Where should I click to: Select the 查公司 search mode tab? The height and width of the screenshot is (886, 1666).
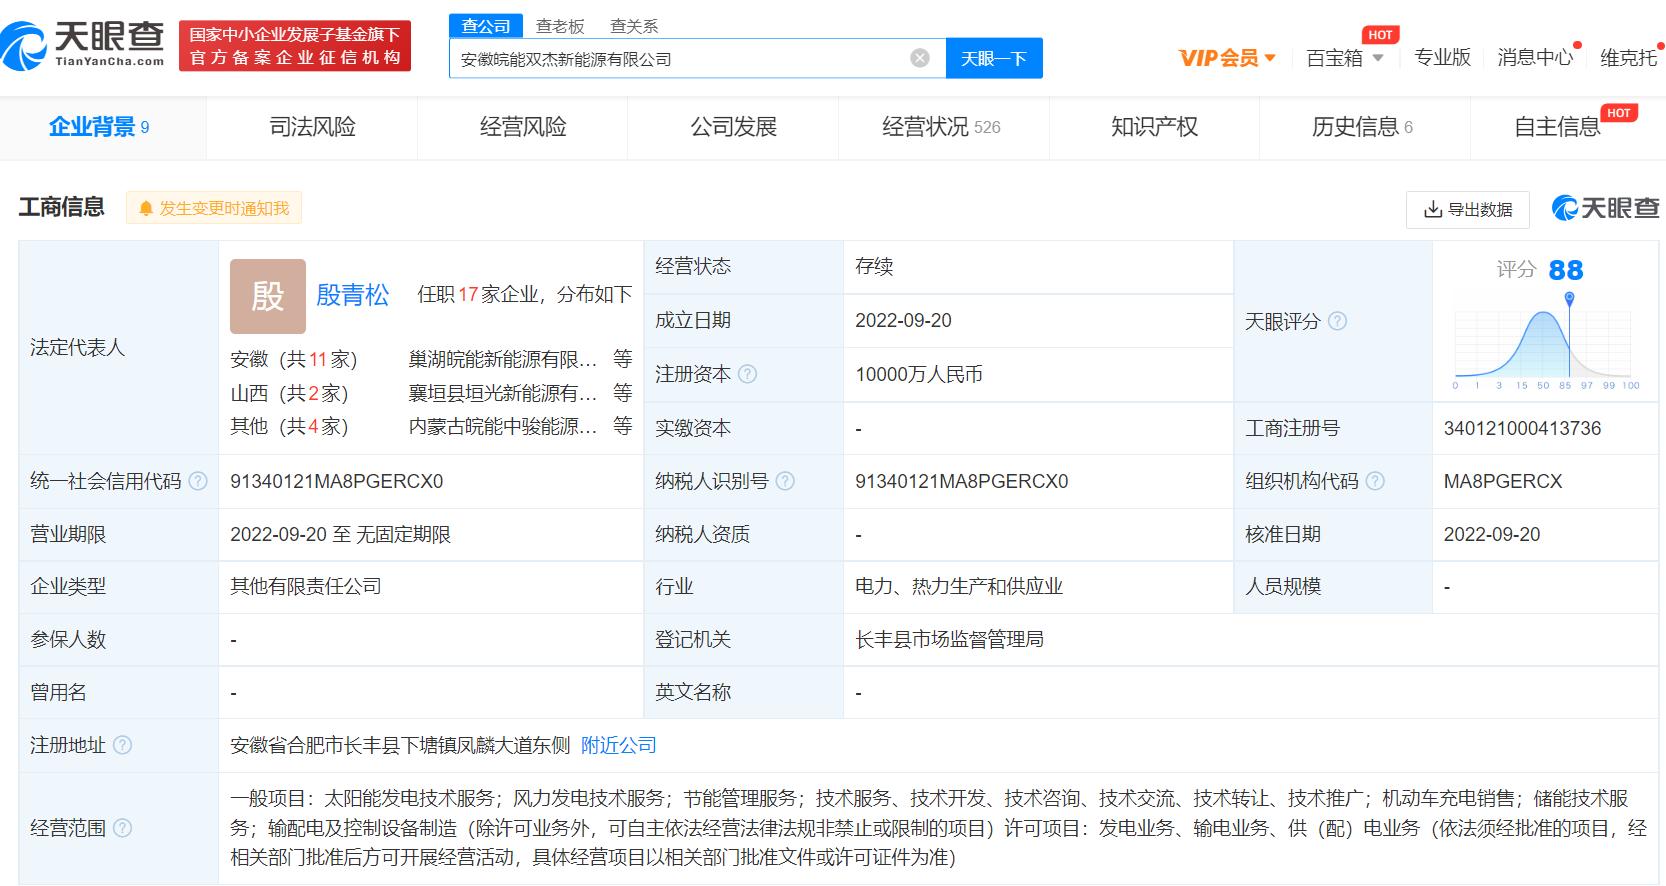(x=486, y=26)
